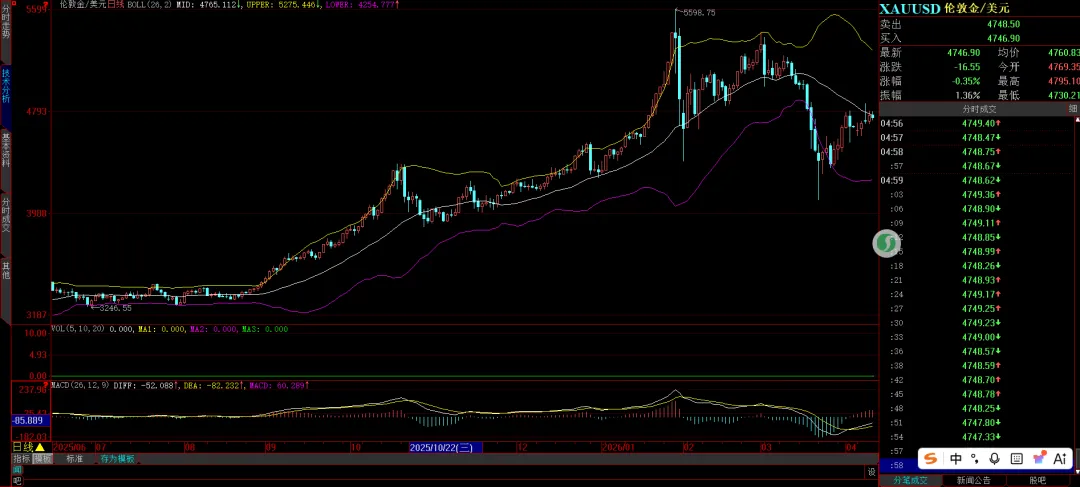Switch to 分笔成交 bottom tab

point(911,480)
